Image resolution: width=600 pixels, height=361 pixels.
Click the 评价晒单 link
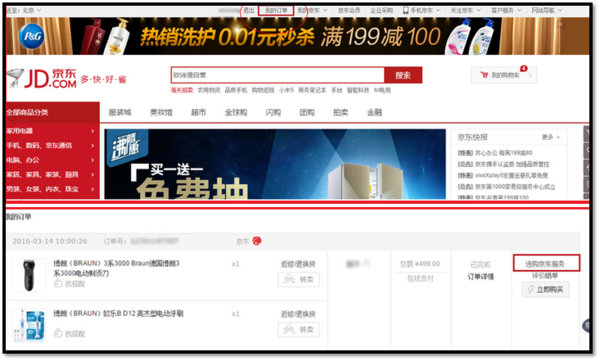(x=545, y=276)
